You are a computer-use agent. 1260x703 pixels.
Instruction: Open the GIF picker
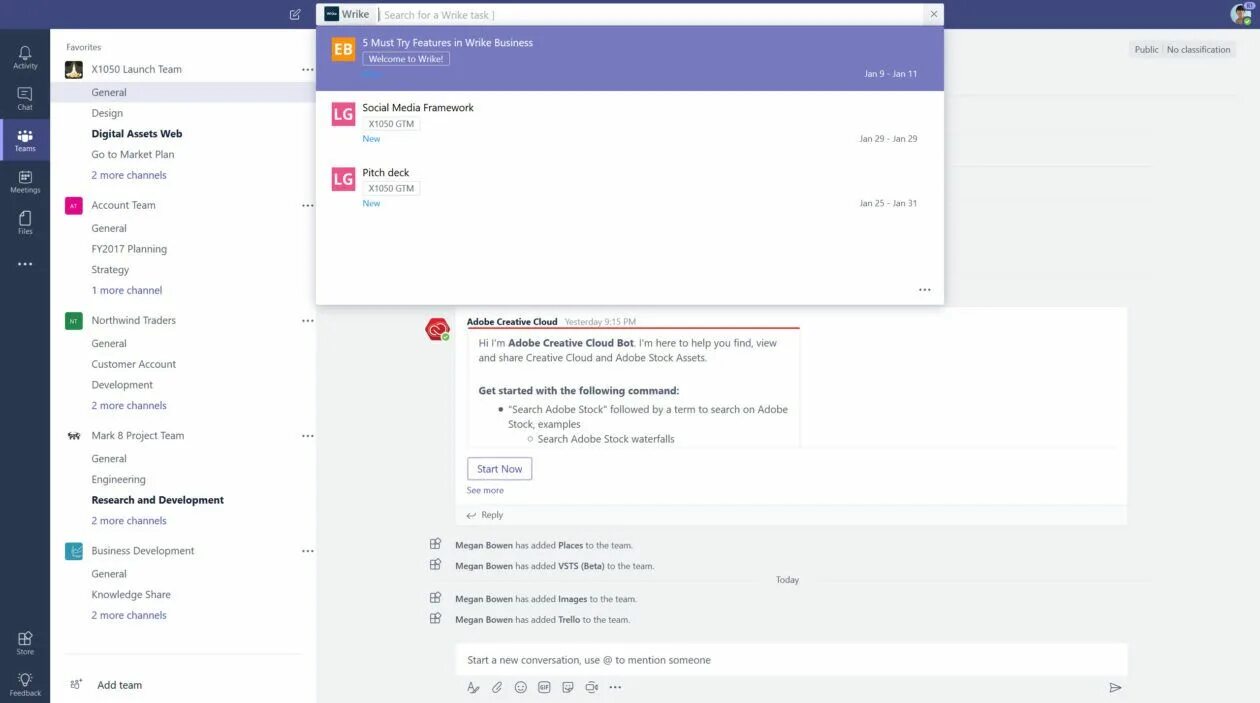544,687
